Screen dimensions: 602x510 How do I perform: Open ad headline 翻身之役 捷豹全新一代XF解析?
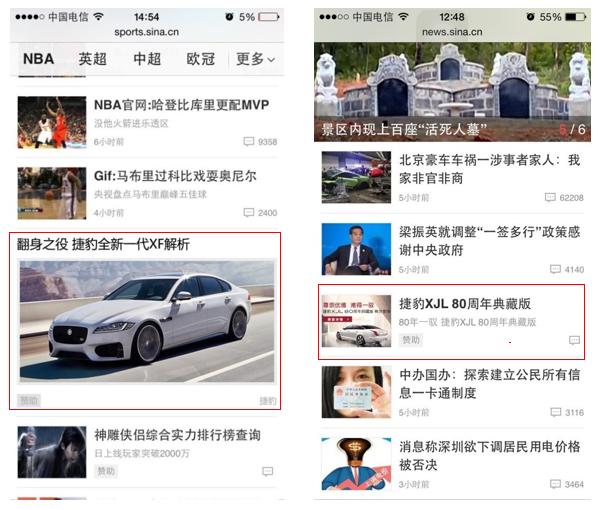[x=103, y=244]
